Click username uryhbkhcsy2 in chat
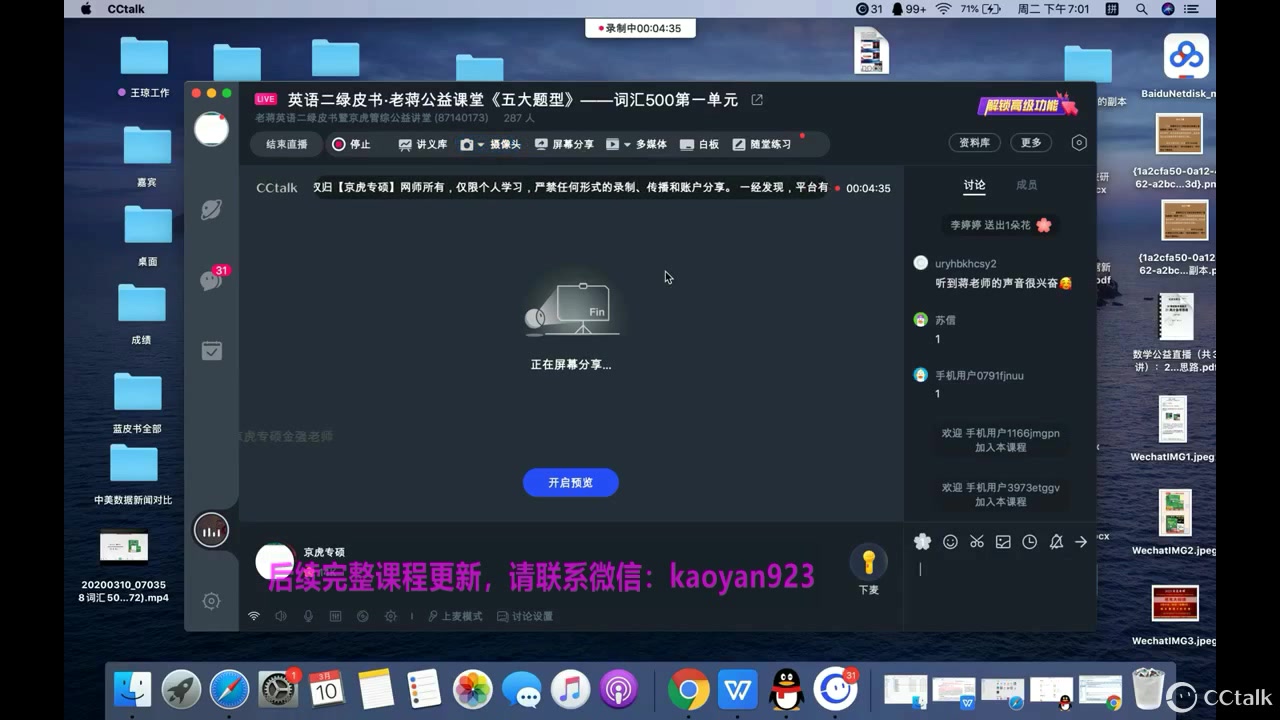 pyautogui.click(x=965, y=264)
